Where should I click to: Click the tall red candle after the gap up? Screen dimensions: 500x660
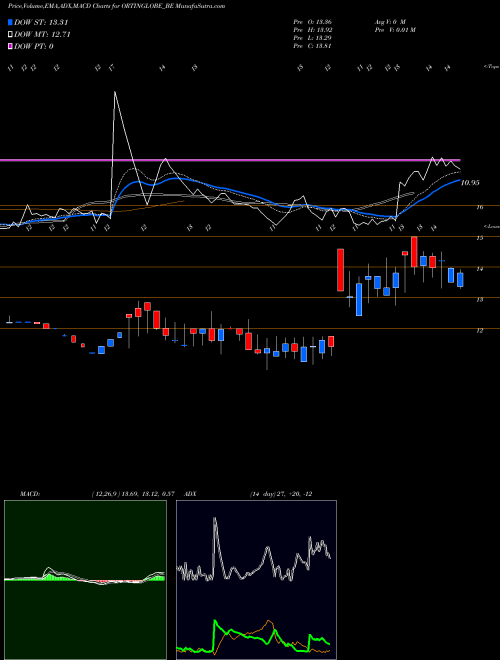pyautogui.click(x=340, y=270)
